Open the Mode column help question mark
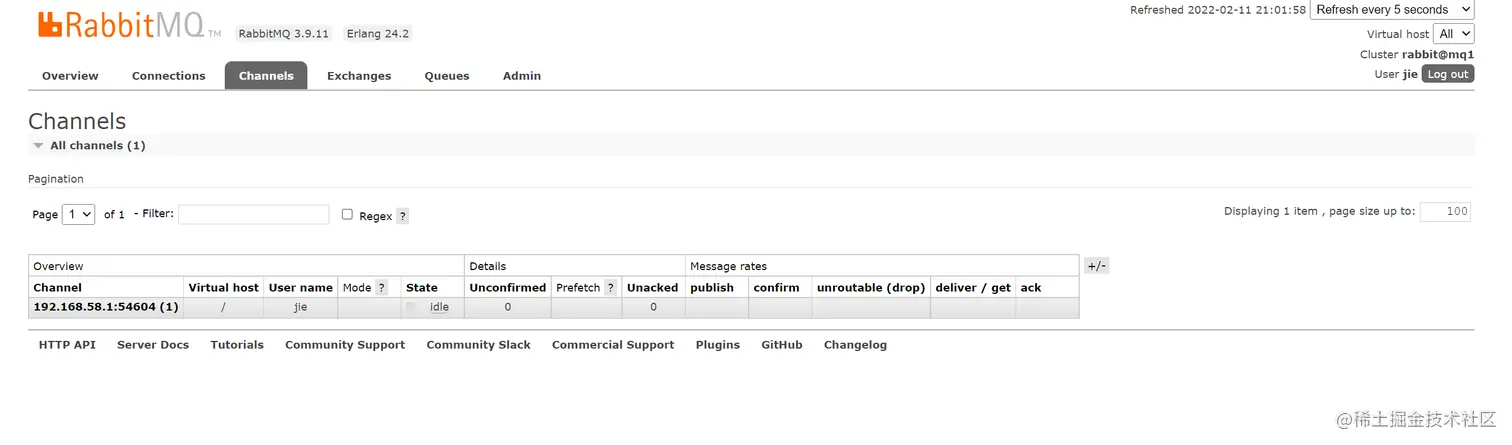 pyautogui.click(x=381, y=288)
